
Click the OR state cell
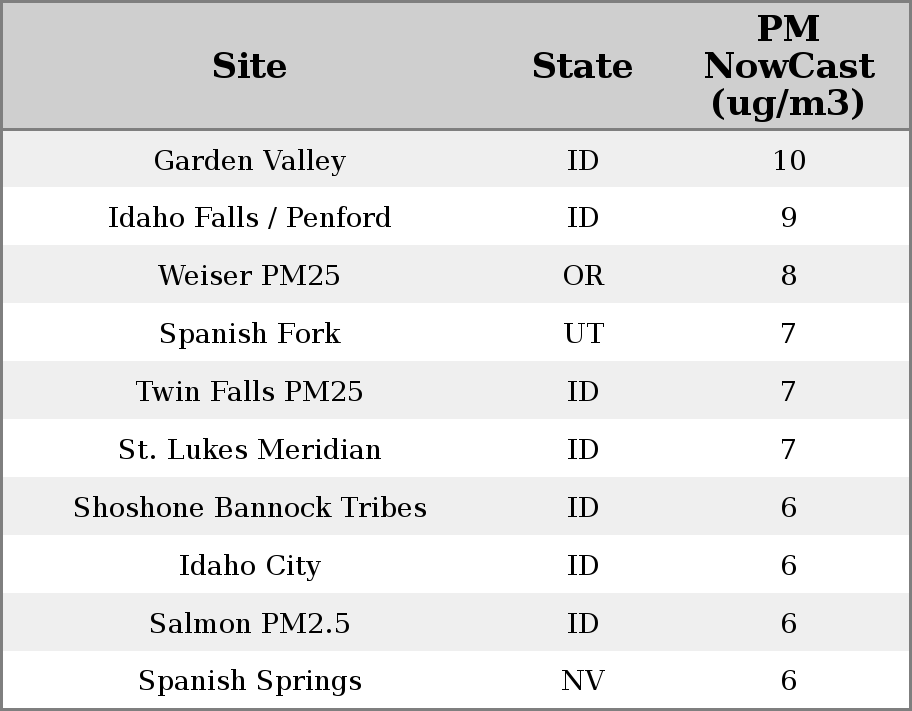pos(583,276)
